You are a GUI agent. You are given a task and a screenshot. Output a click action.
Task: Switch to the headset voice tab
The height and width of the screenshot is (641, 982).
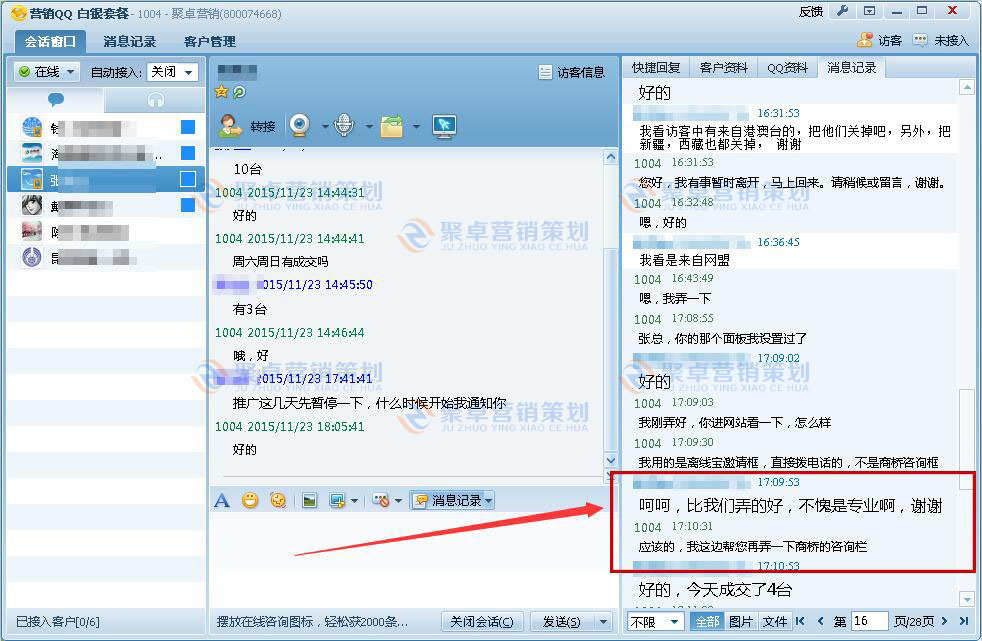(x=154, y=100)
